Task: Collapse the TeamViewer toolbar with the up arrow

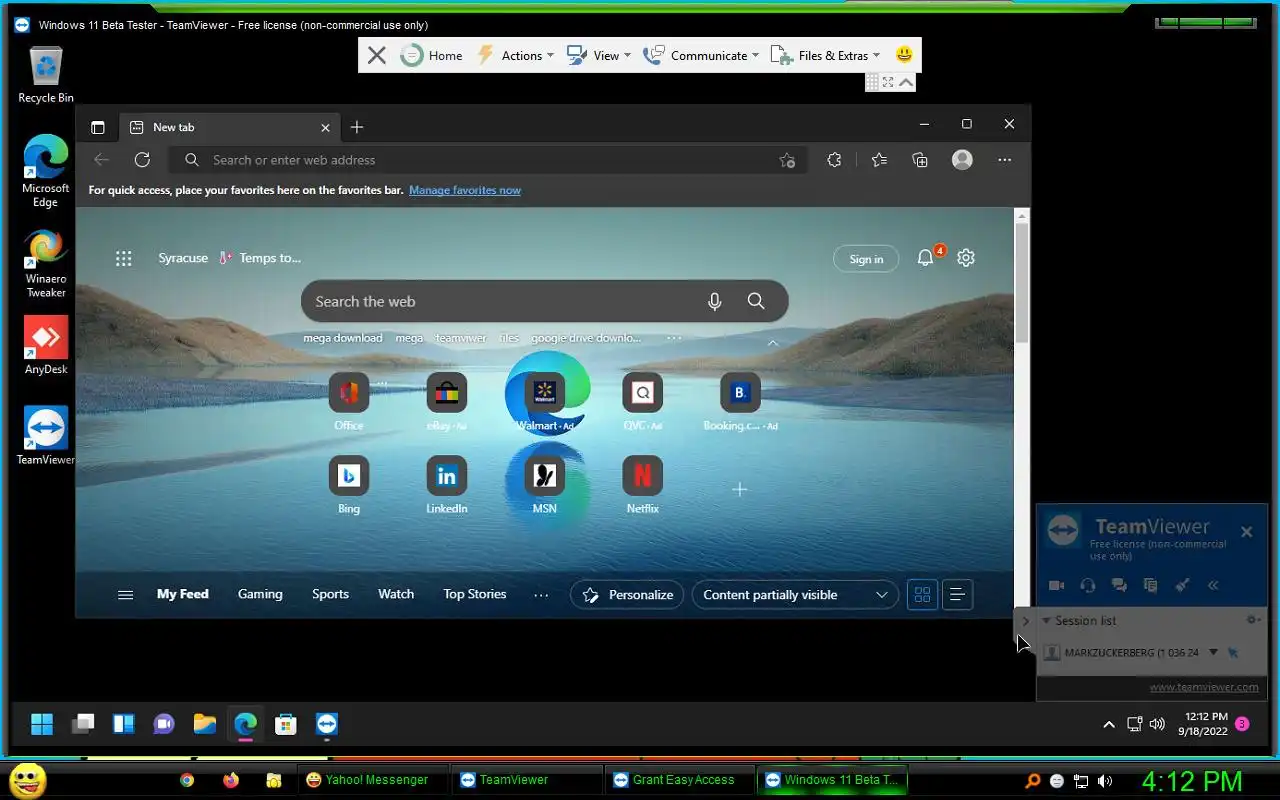Action: 906,82
